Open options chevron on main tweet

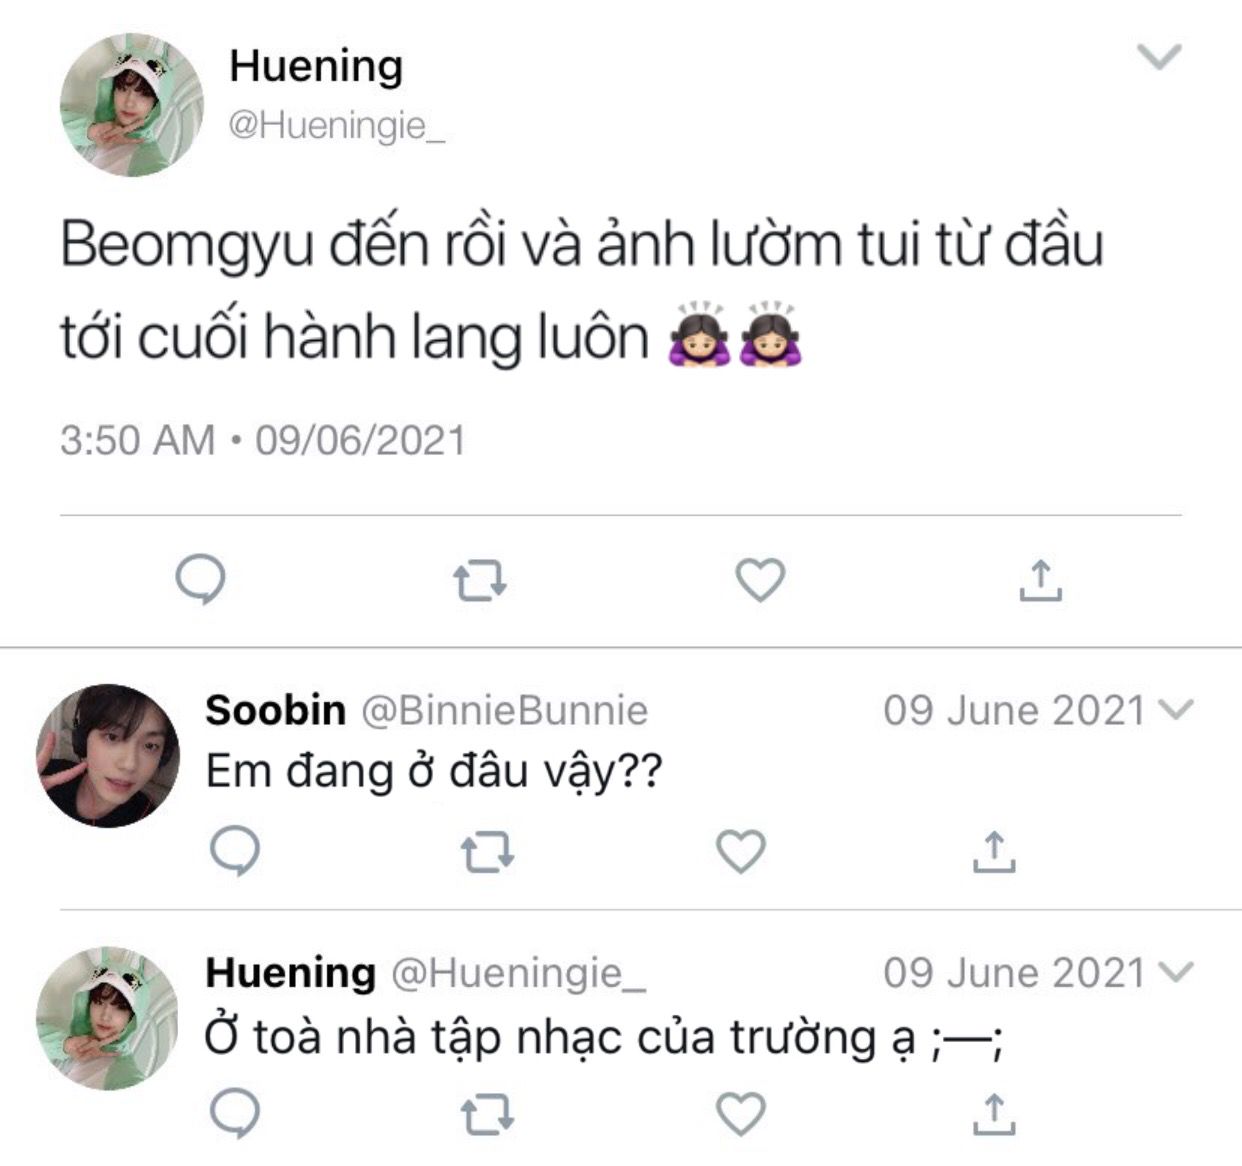1161,57
